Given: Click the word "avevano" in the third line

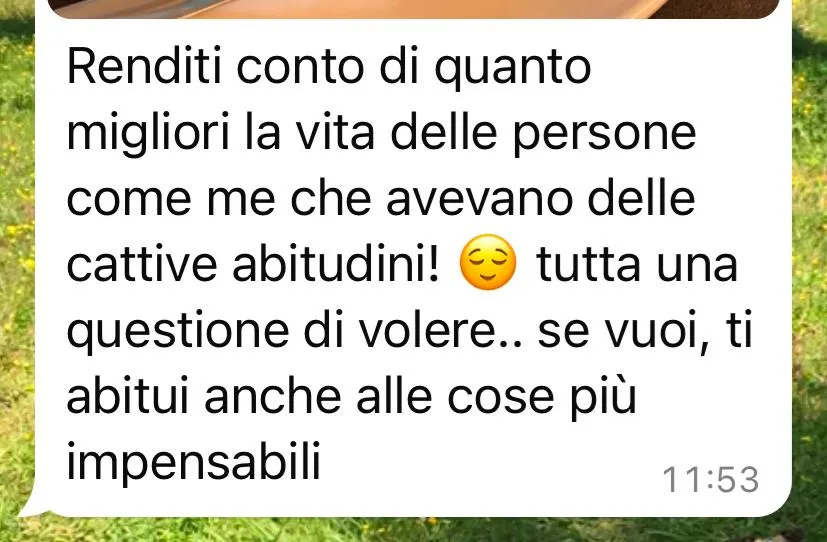Looking at the screenshot, I should point(479,200).
